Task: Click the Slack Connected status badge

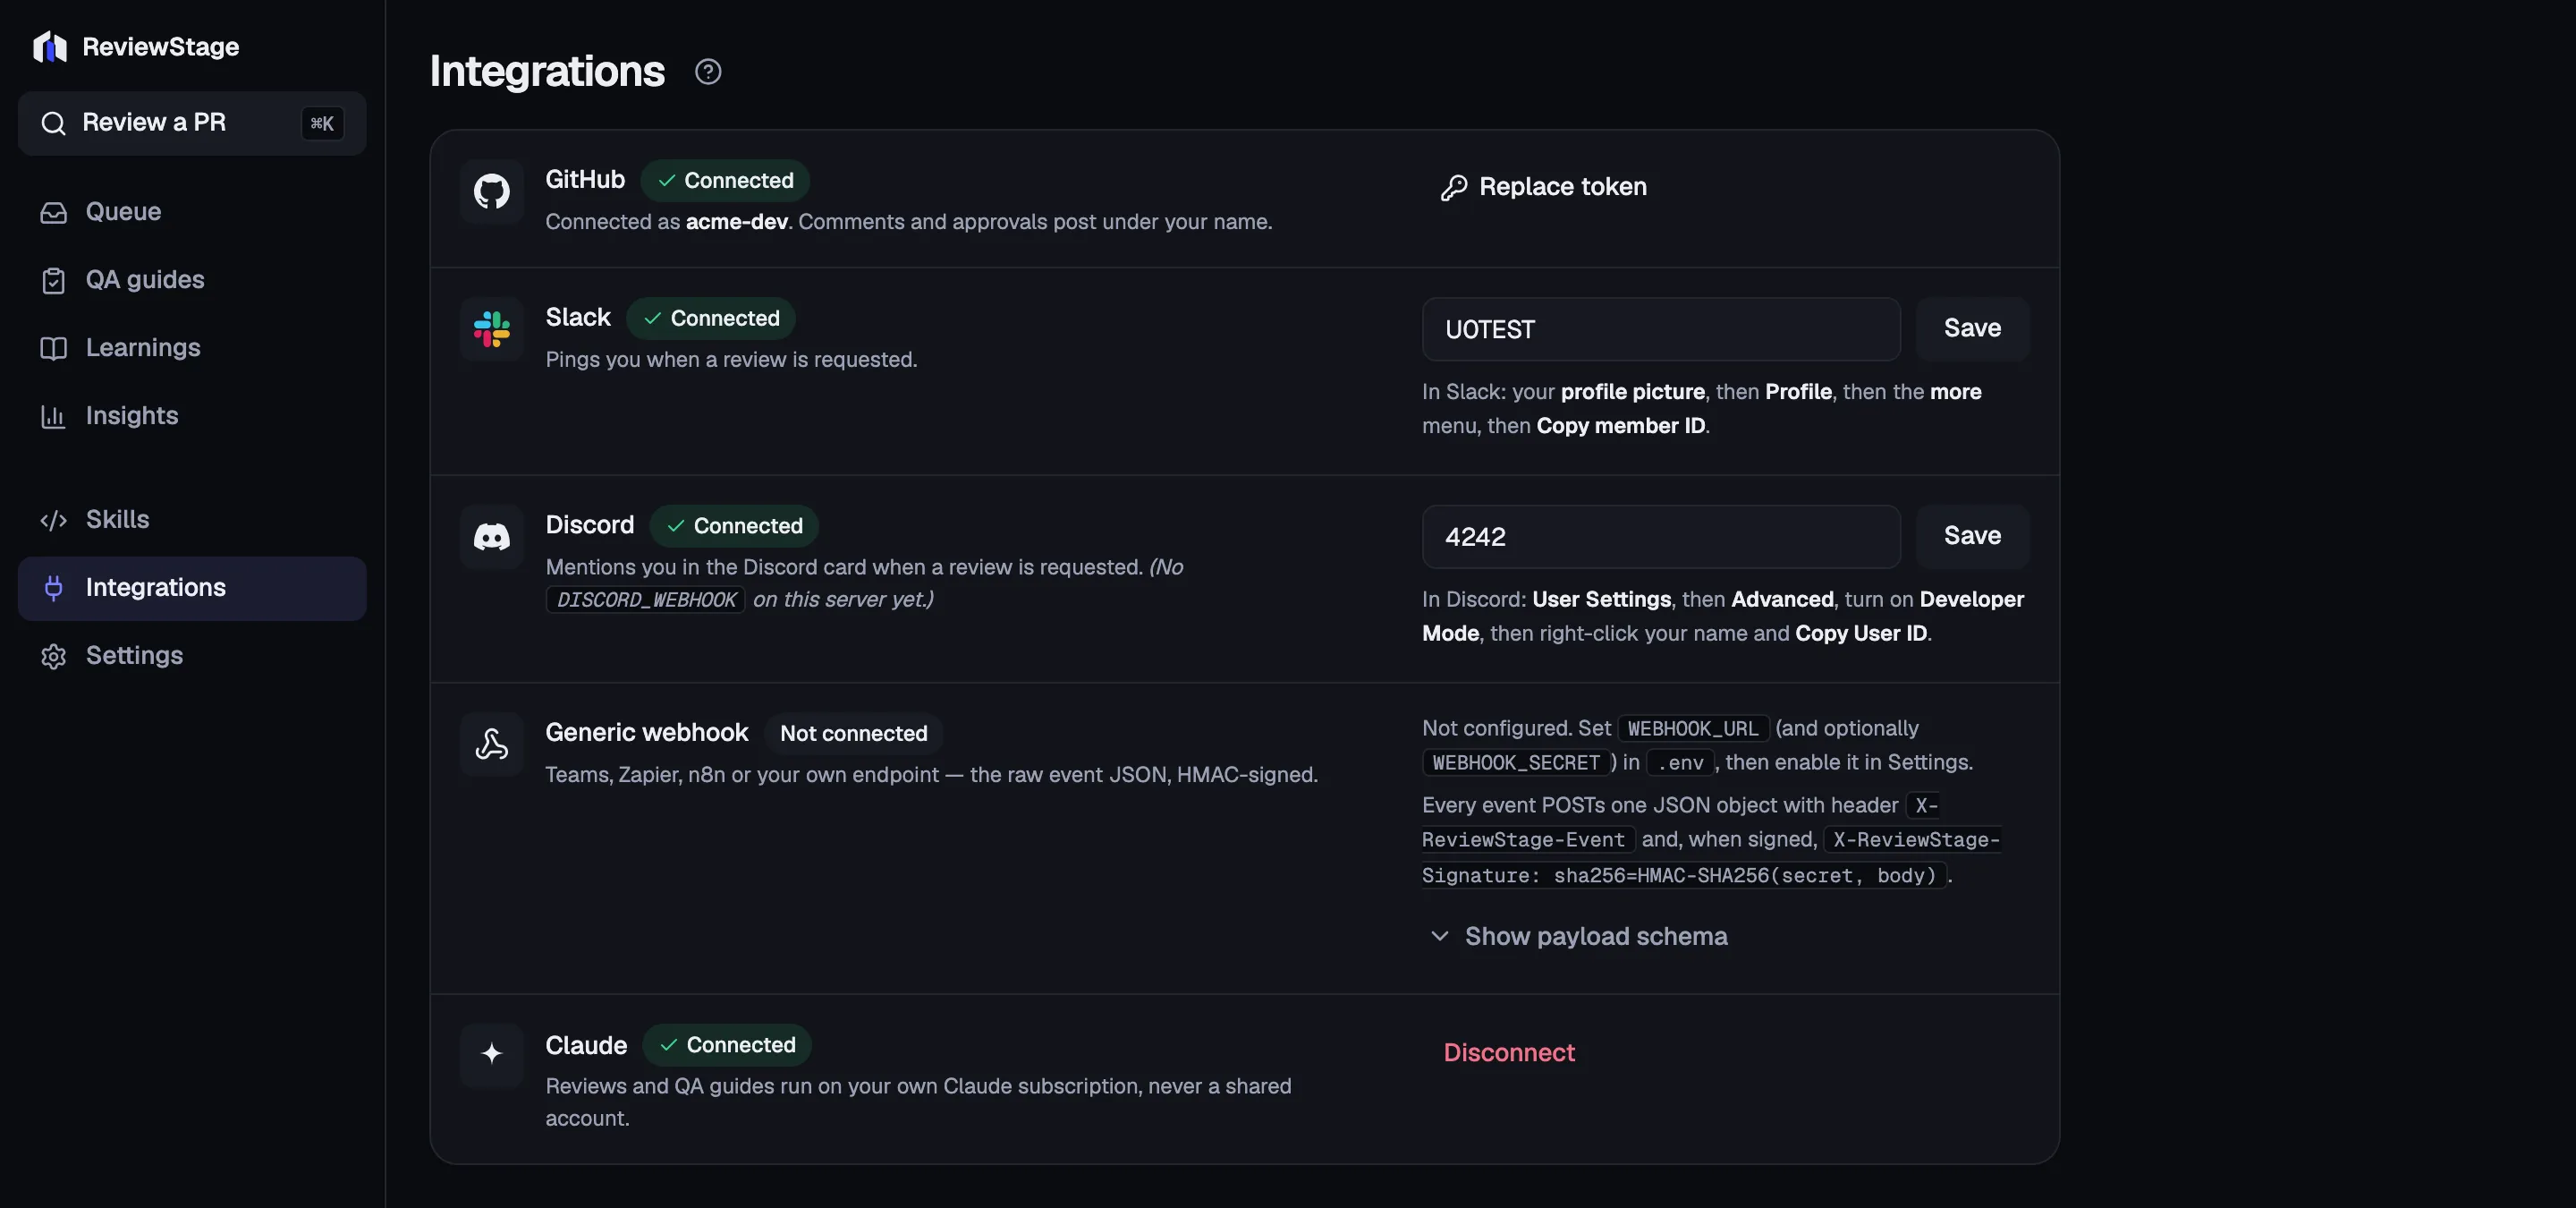Action: point(711,318)
